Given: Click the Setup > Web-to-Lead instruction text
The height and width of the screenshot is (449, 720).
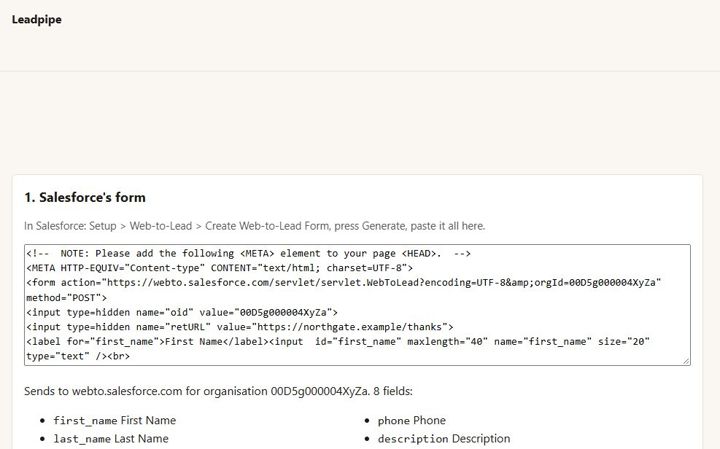Looking at the screenshot, I should [x=254, y=226].
